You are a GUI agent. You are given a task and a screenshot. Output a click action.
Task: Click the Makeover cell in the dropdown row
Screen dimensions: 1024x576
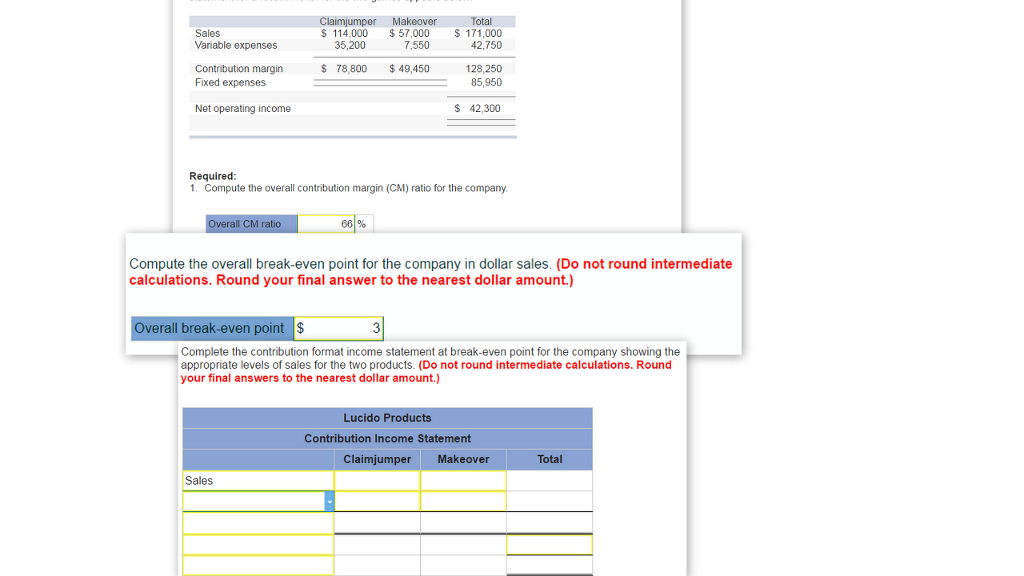[463, 502]
